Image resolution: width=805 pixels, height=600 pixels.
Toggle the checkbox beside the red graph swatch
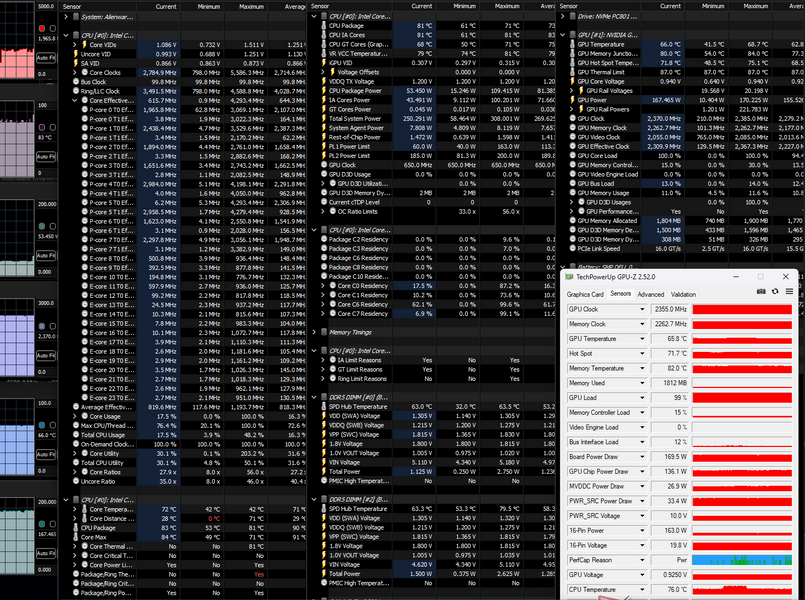pyautogui.click(x=52, y=28)
